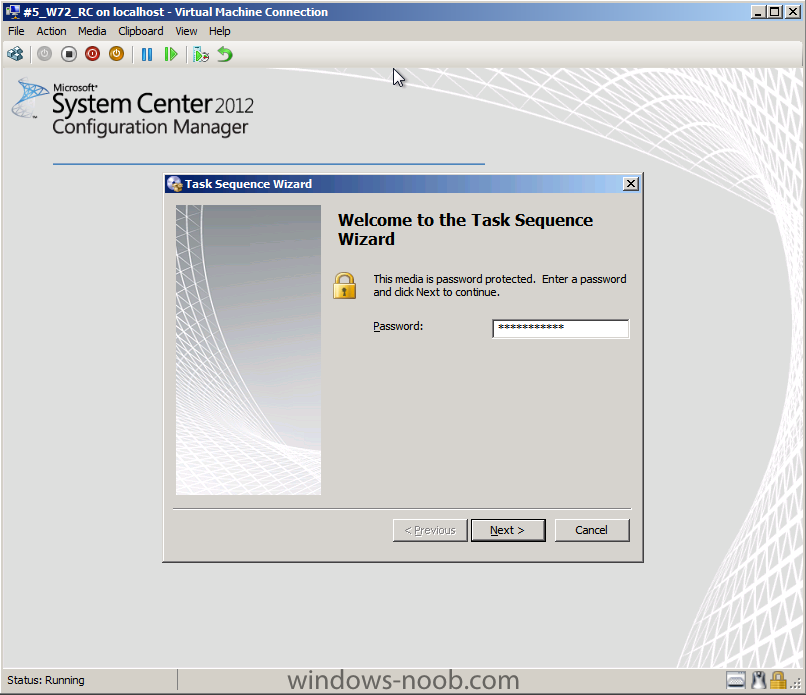Screen dimensions: 806x695
Task: Click the wizard's decorative side image
Action: click(x=248, y=350)
